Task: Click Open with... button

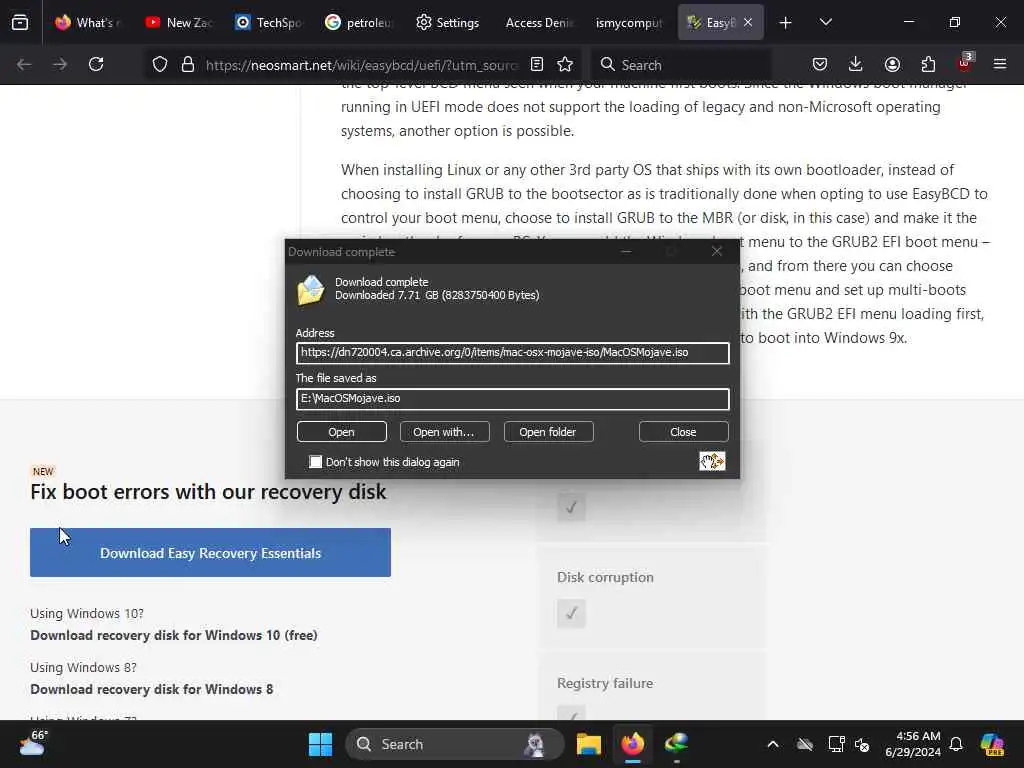Action: (x=444, y=432)
